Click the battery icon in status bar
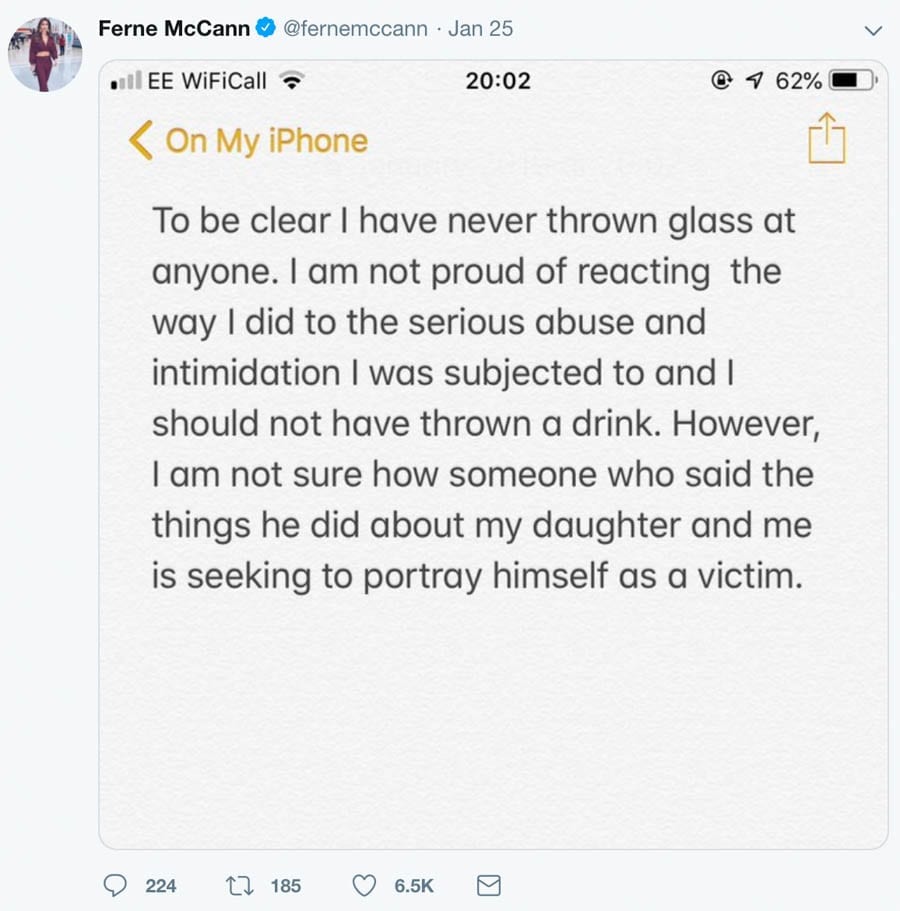 coord(851,81)
